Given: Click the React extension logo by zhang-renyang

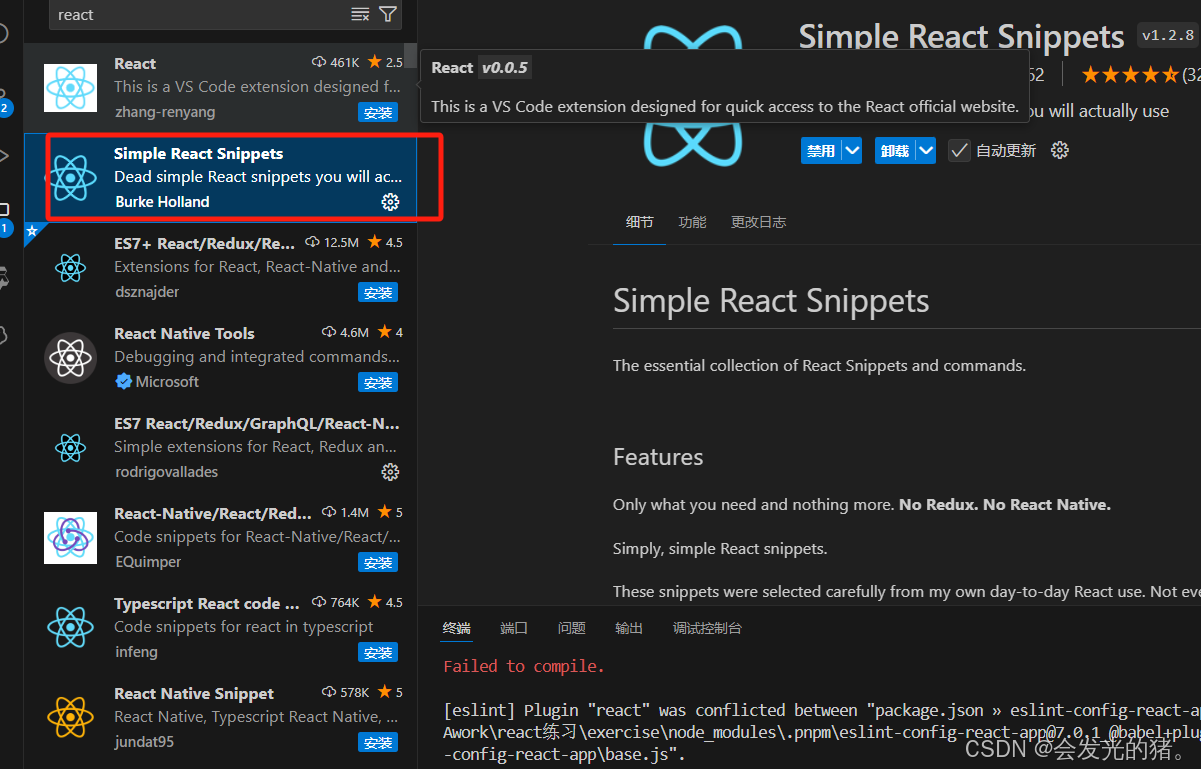Looking at the screenshot, I should click(x=71, y=88).
